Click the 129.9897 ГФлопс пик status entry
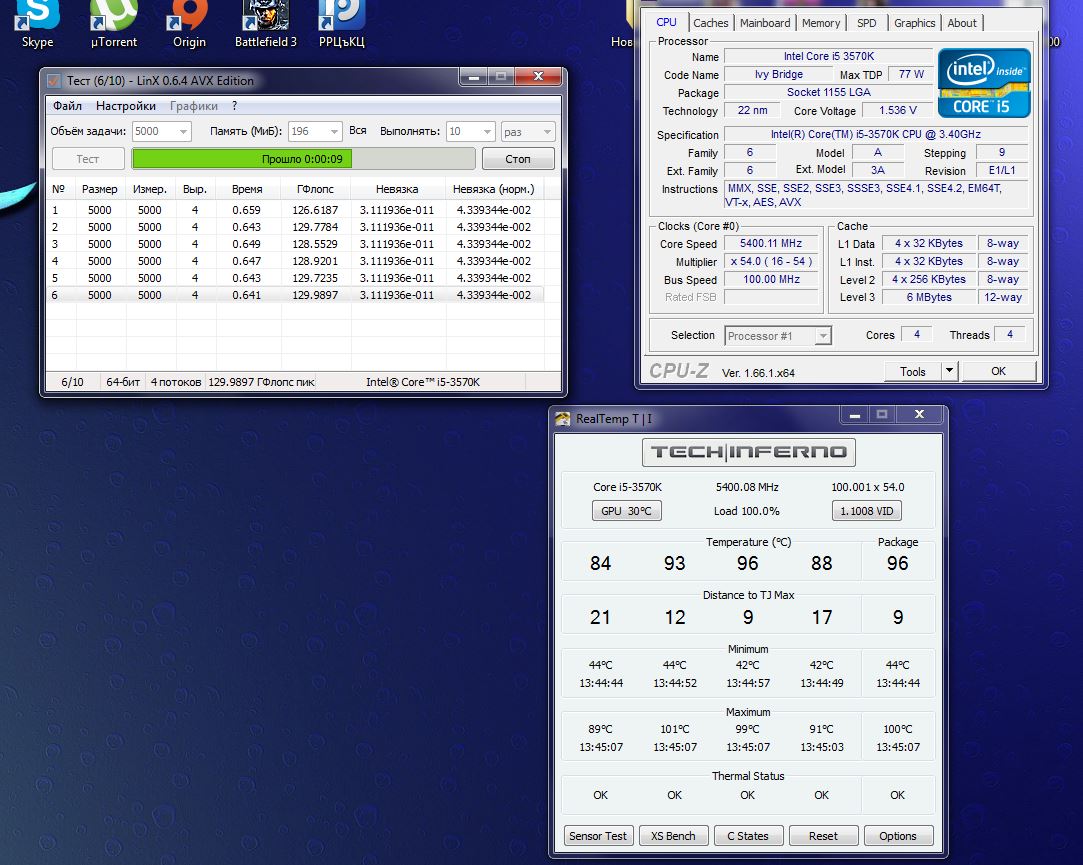The height and width of the screenshot is (865, 1083). click(x=261, y=382)
